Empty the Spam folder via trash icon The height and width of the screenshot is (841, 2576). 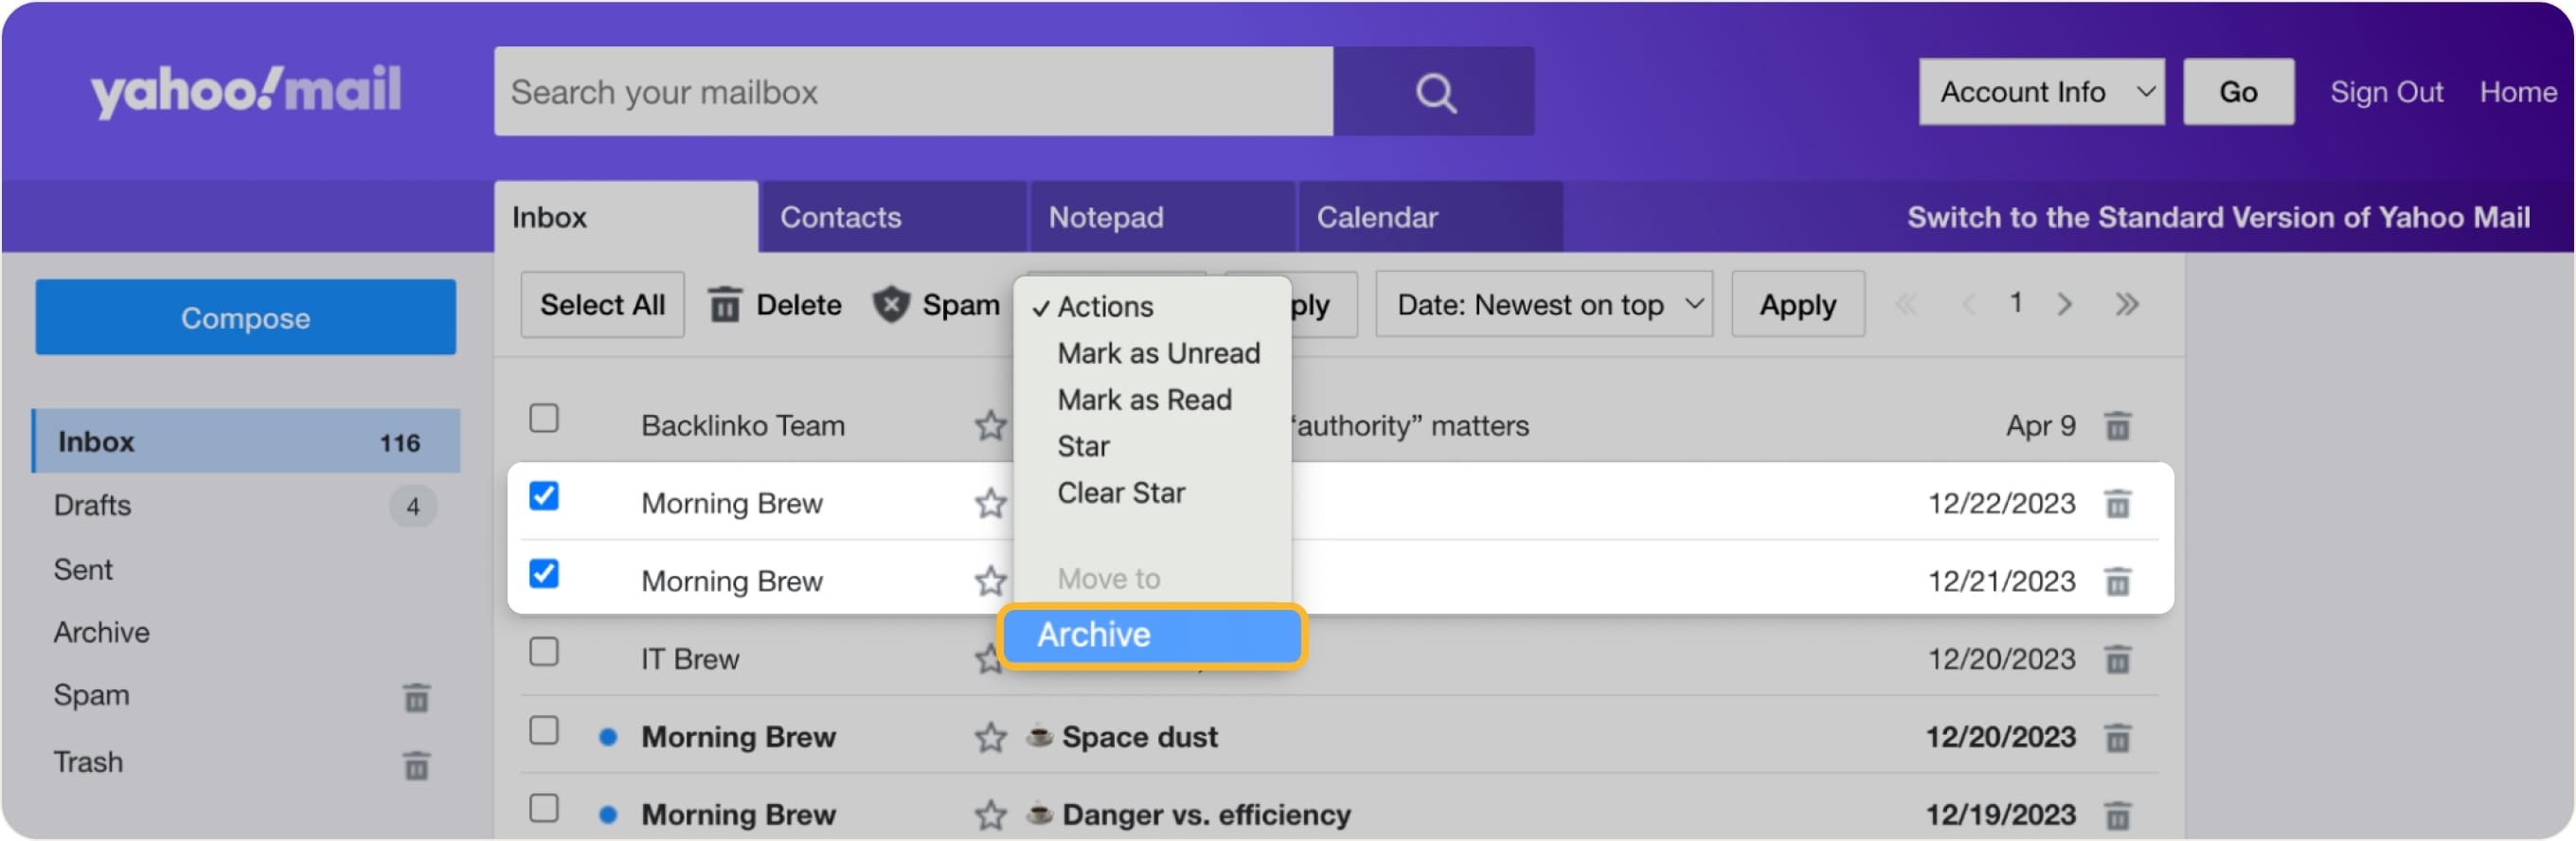coord(416,697)
